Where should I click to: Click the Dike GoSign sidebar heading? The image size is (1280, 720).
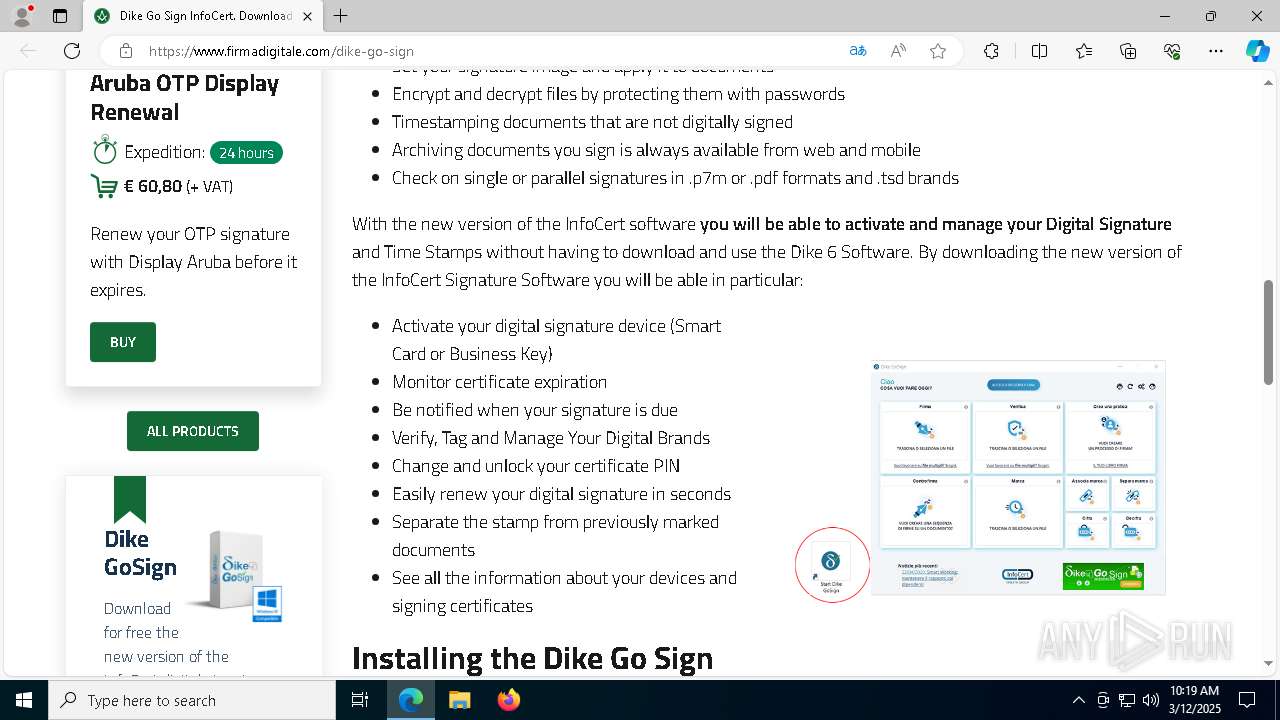[x=140, y=553]
